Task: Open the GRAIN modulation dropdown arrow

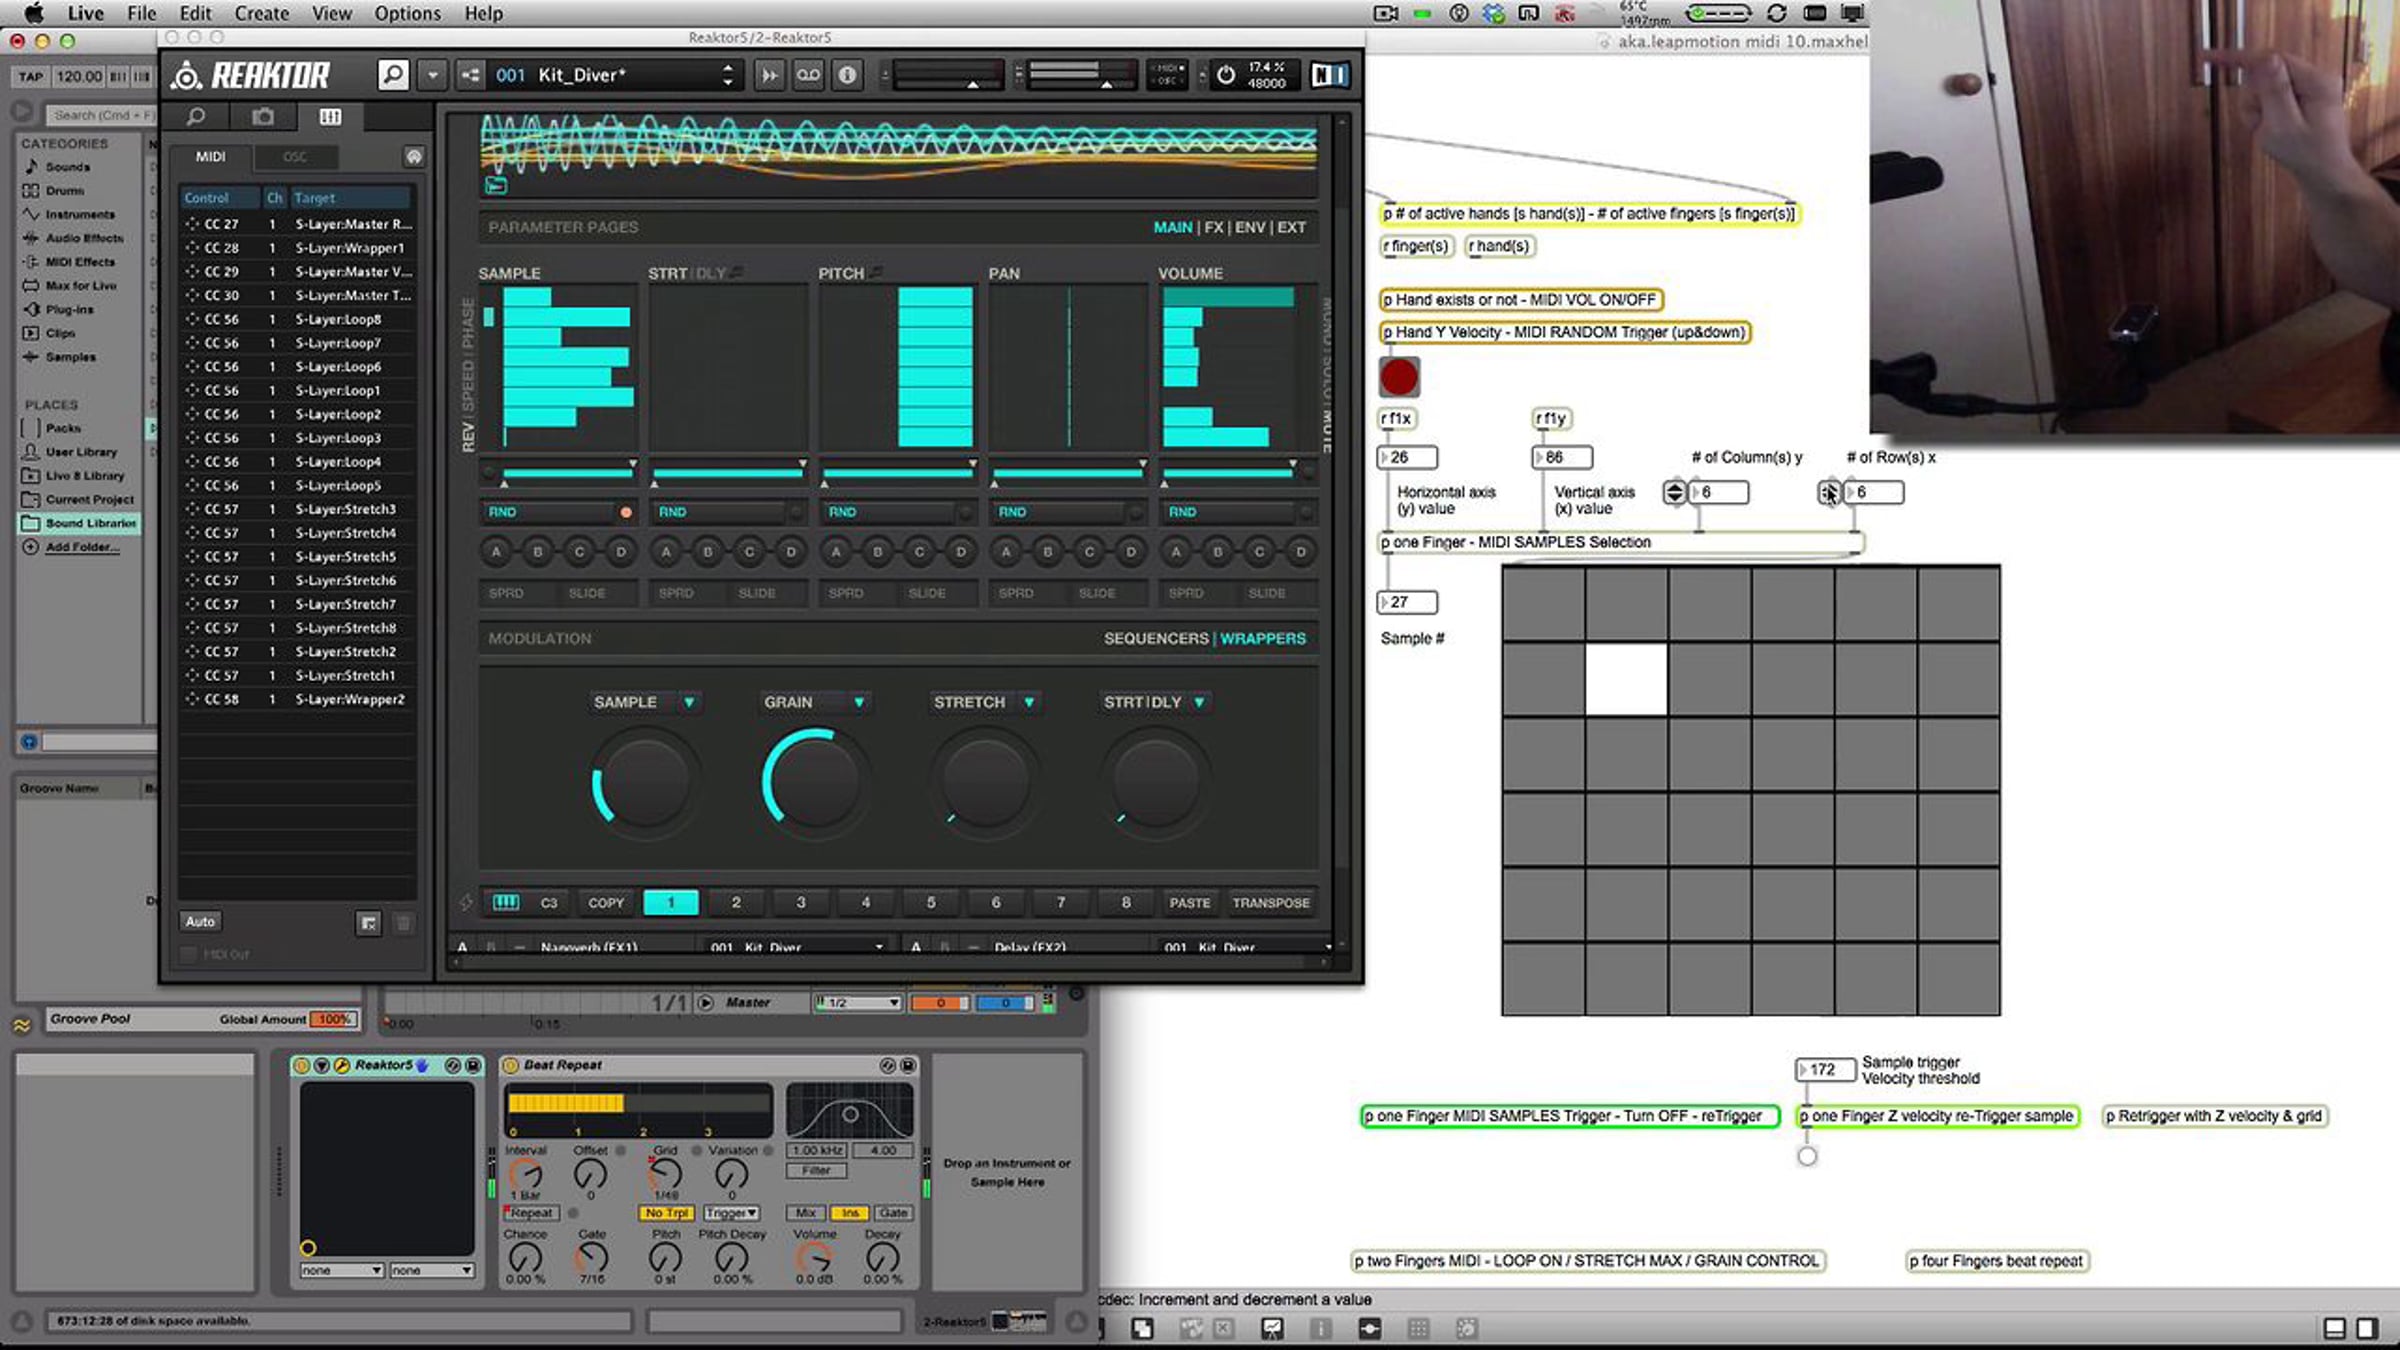Action: pyautogui.click(x=859, y=703)
